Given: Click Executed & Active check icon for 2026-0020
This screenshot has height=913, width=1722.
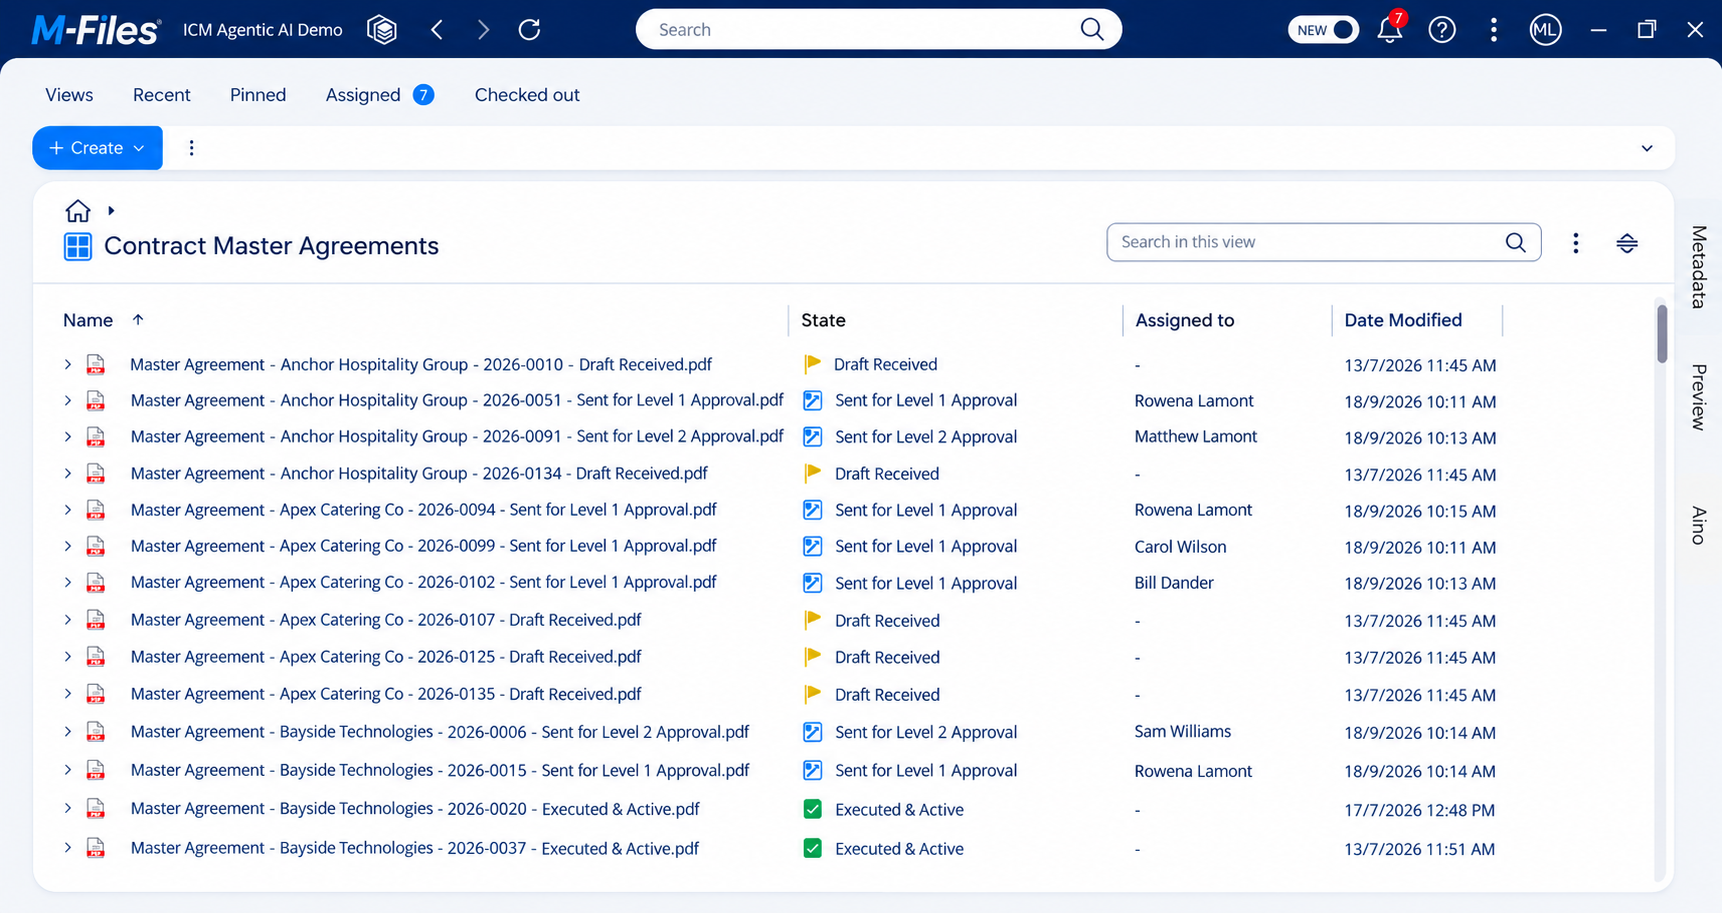Looking at the screenshot, I should click(x=812, y=809).
